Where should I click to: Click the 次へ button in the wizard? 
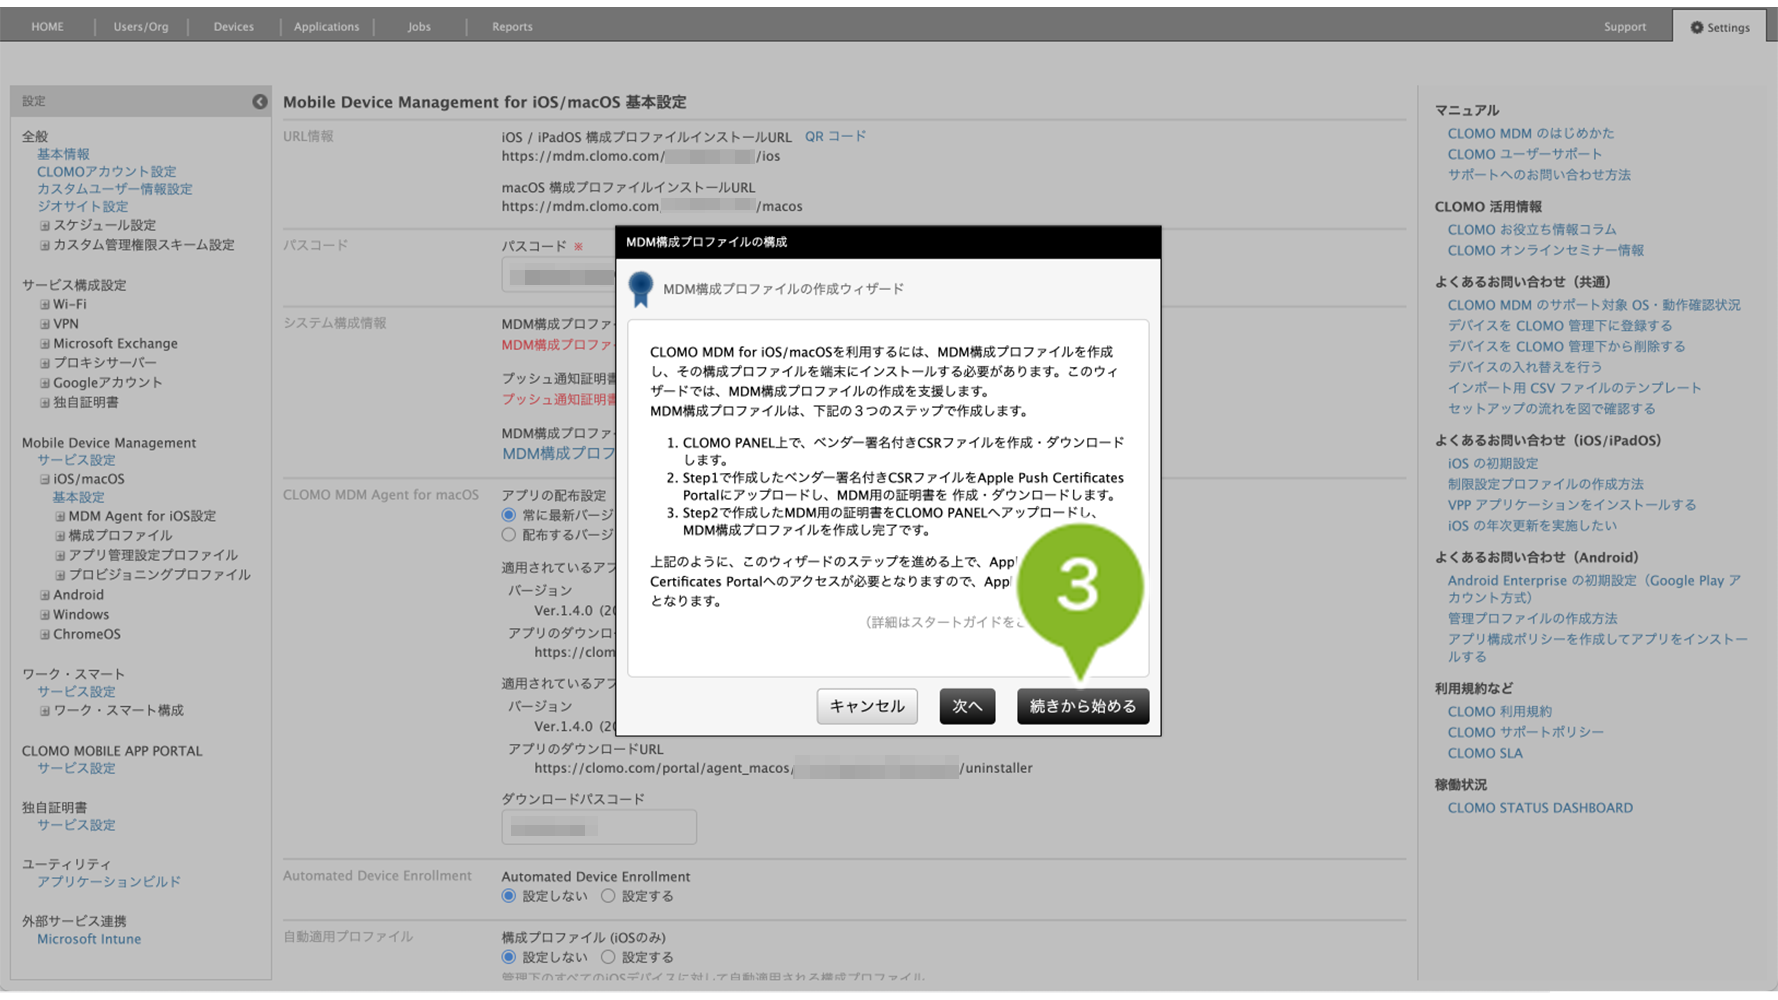(x=967, y=706)
